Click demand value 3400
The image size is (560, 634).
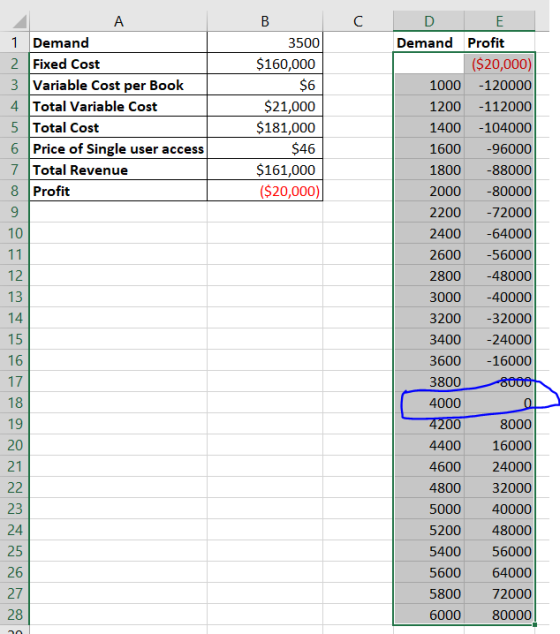(429, 339)
